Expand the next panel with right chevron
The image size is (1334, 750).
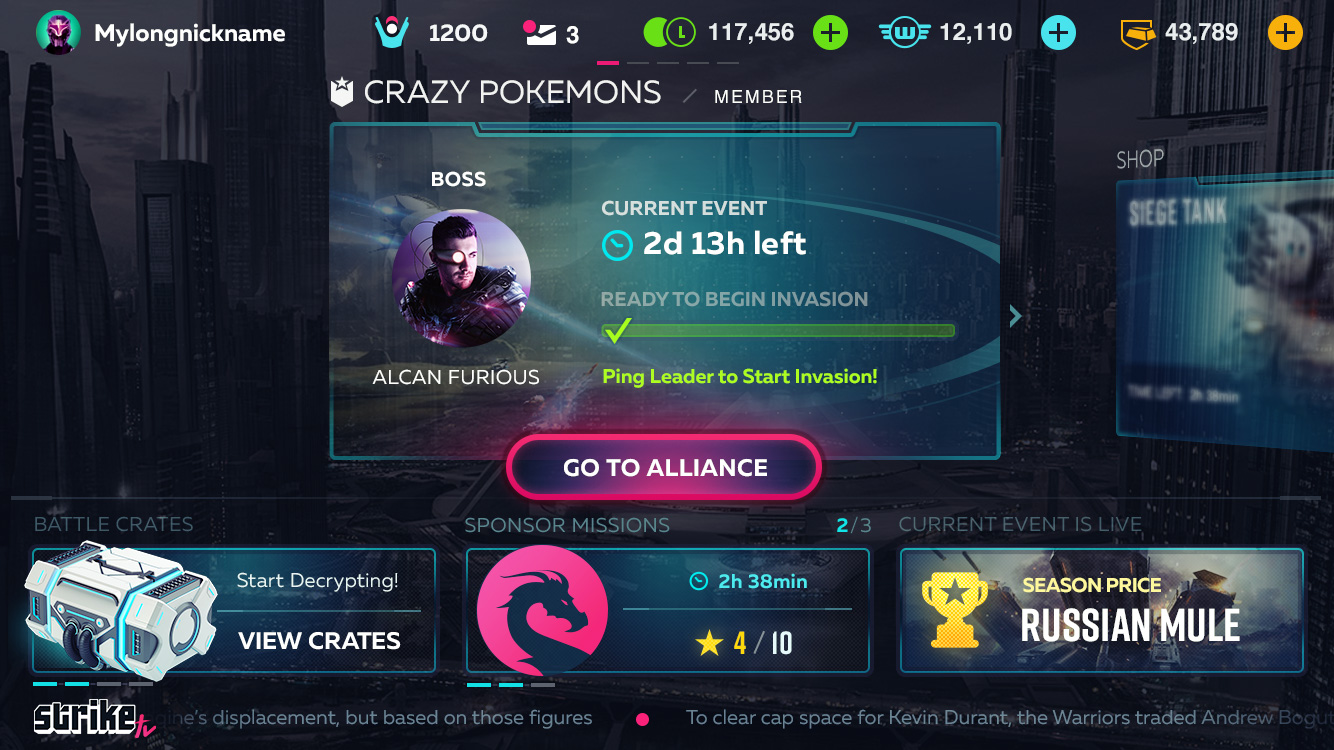(1015, 317)
